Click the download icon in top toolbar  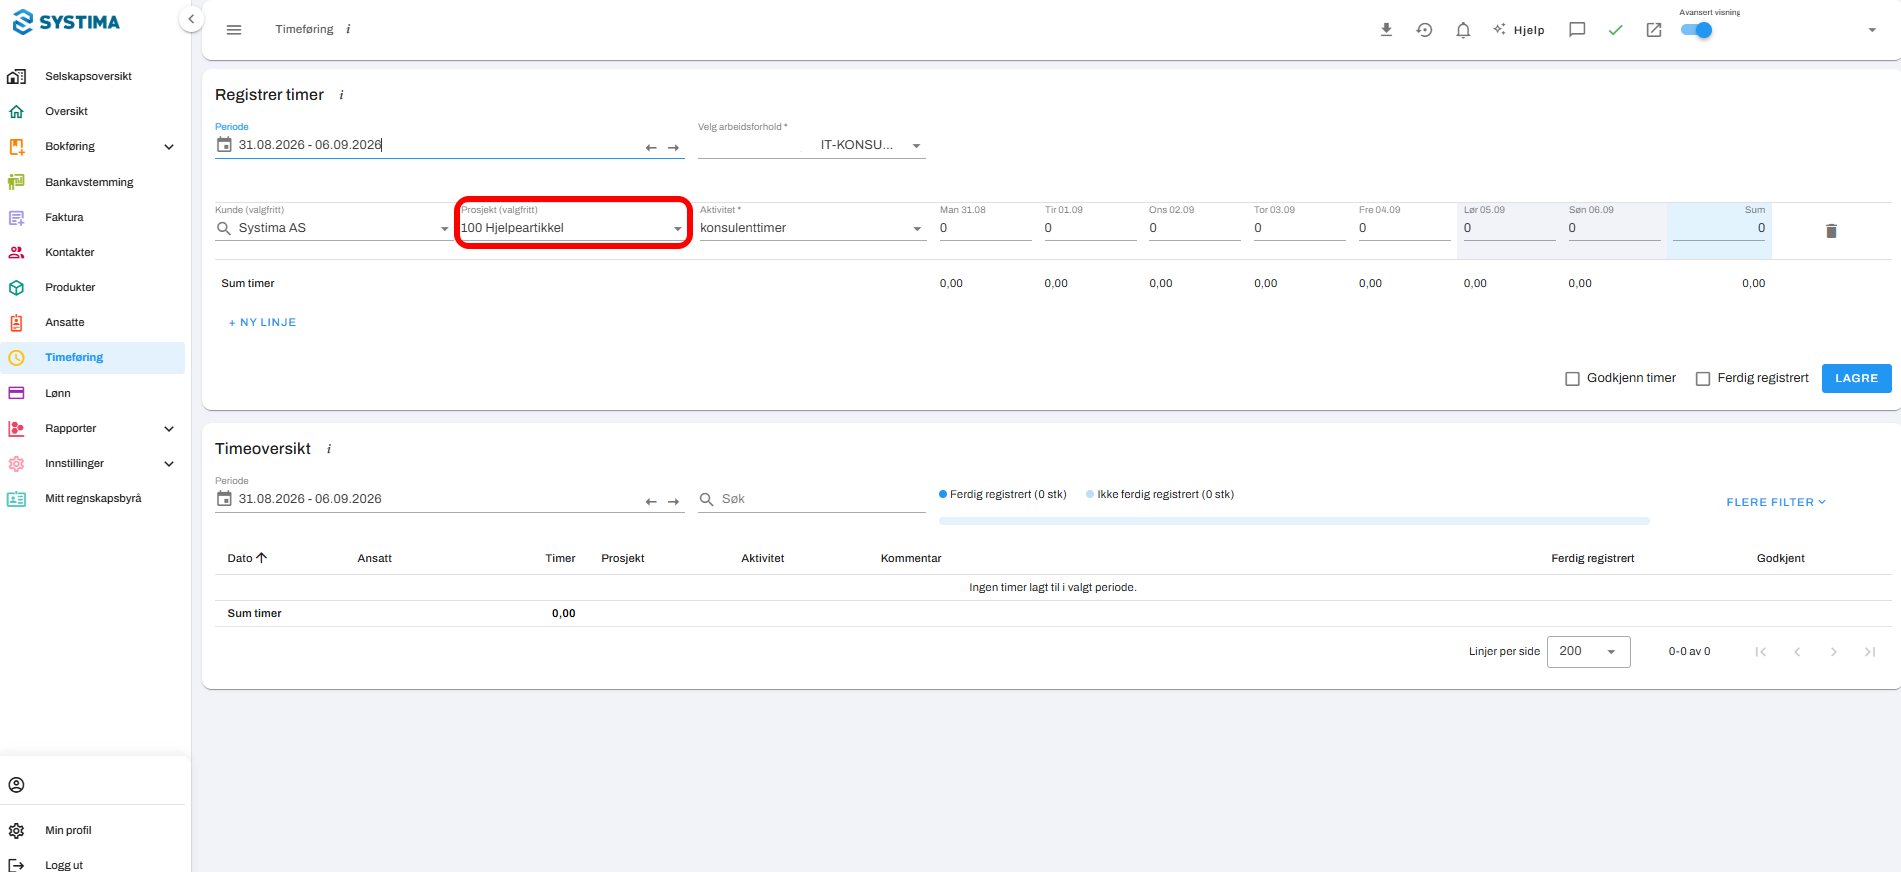coord(1386,30)
